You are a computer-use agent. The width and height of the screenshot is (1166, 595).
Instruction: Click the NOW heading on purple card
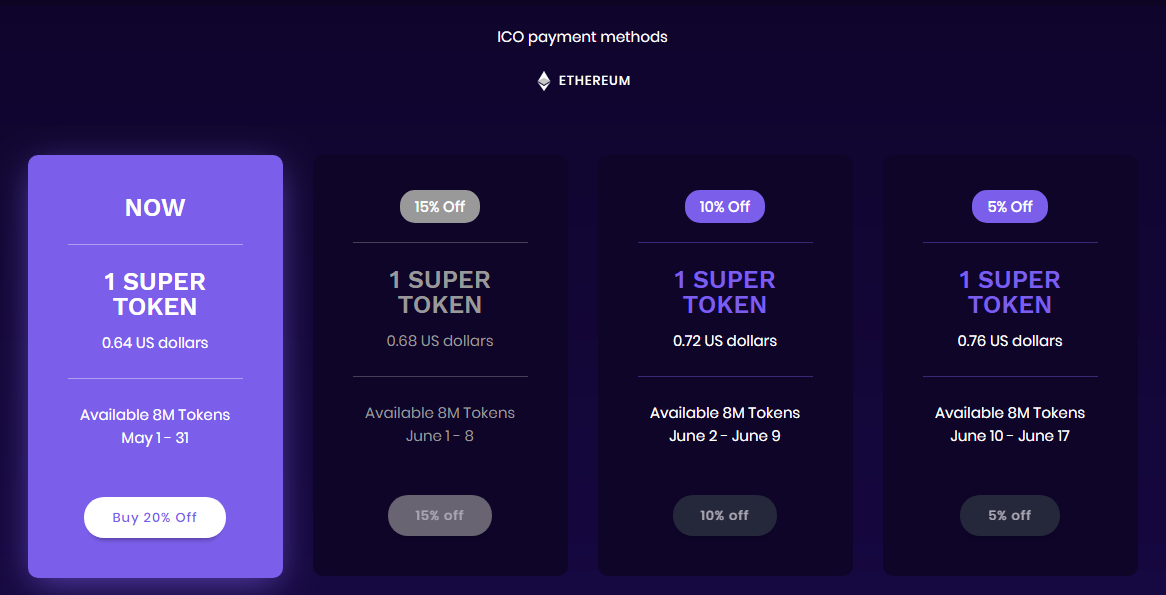click(155, 208)
